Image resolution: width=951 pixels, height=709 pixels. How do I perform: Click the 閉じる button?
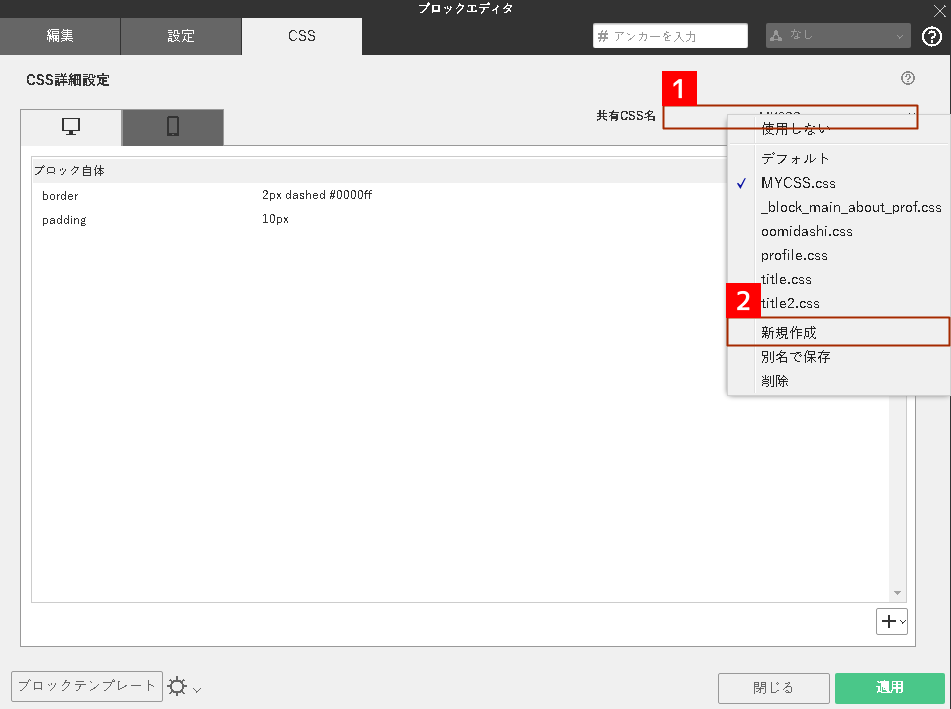(x=773, y=688)
